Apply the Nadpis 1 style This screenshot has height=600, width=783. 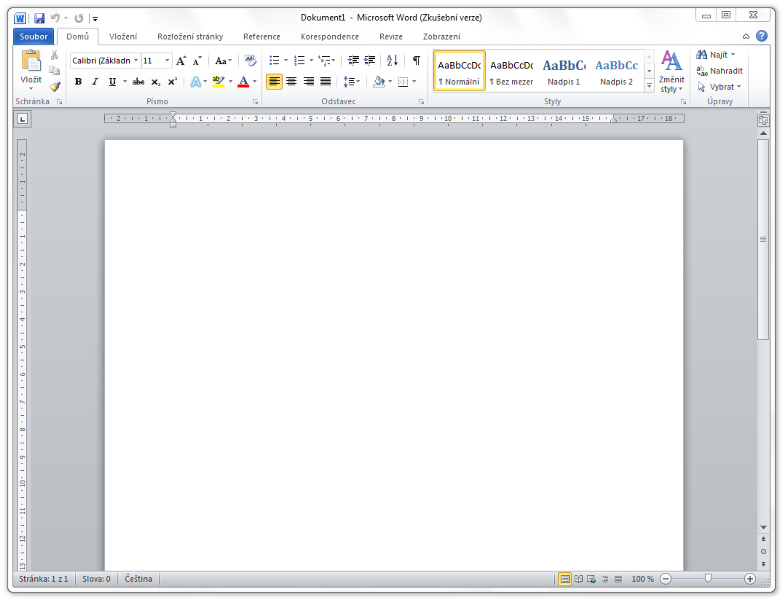[564, 71]
